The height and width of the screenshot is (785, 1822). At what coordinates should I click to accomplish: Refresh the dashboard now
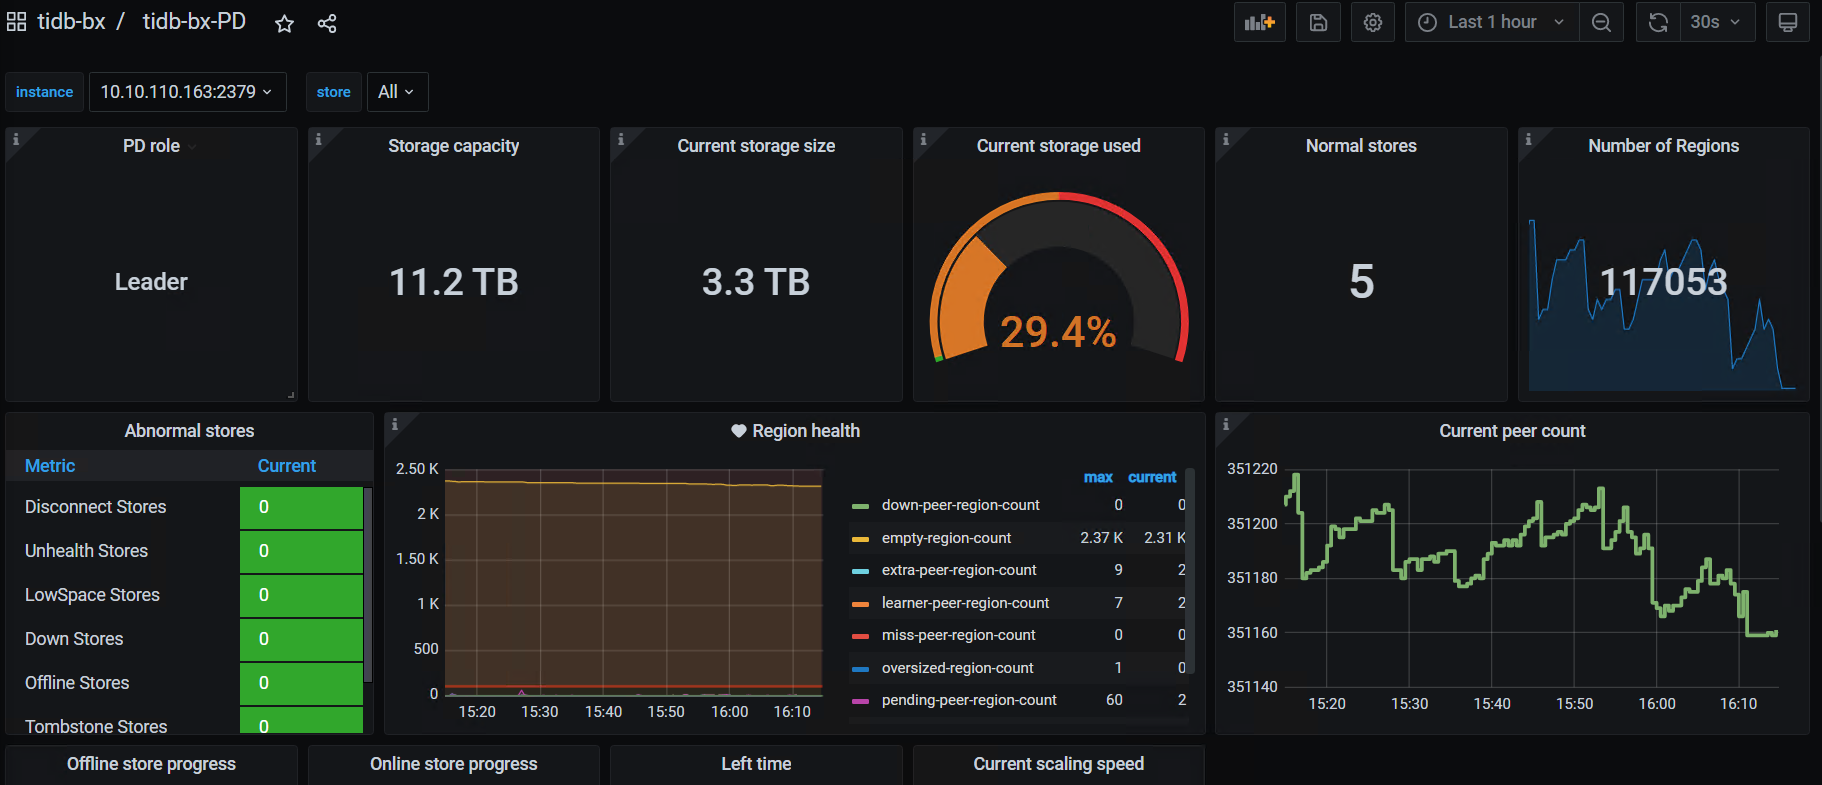1658,22
